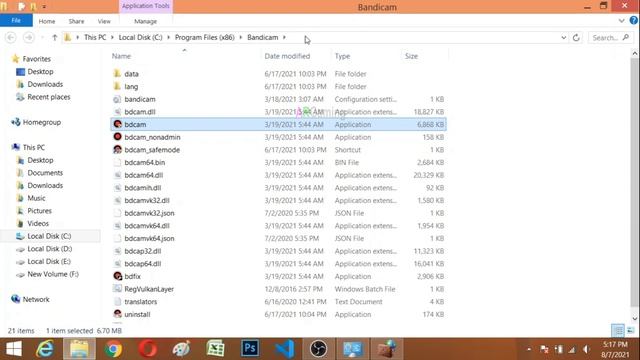Open Internet Explorer from the taskbar

coord(45,349)
